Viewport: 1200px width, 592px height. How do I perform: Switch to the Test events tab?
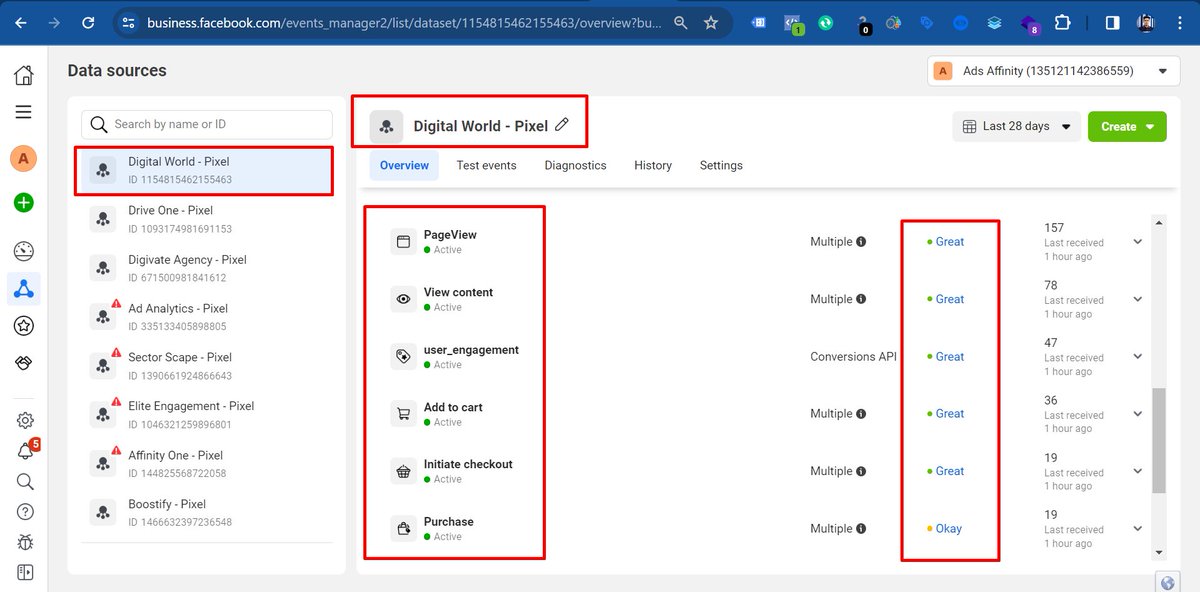point(486,165)
